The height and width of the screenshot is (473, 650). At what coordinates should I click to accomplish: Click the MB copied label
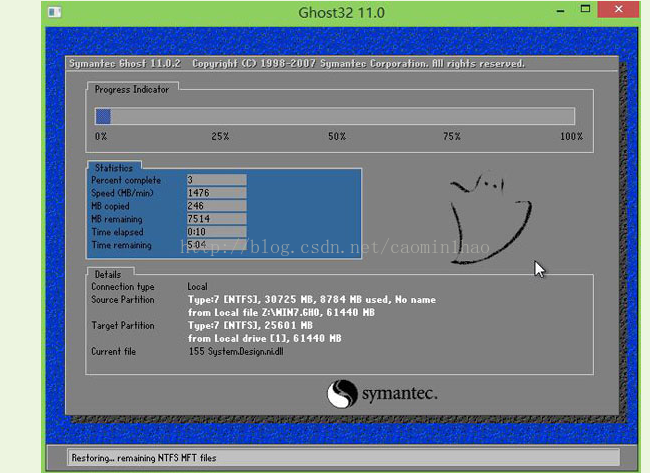click(x=110, y=206)
